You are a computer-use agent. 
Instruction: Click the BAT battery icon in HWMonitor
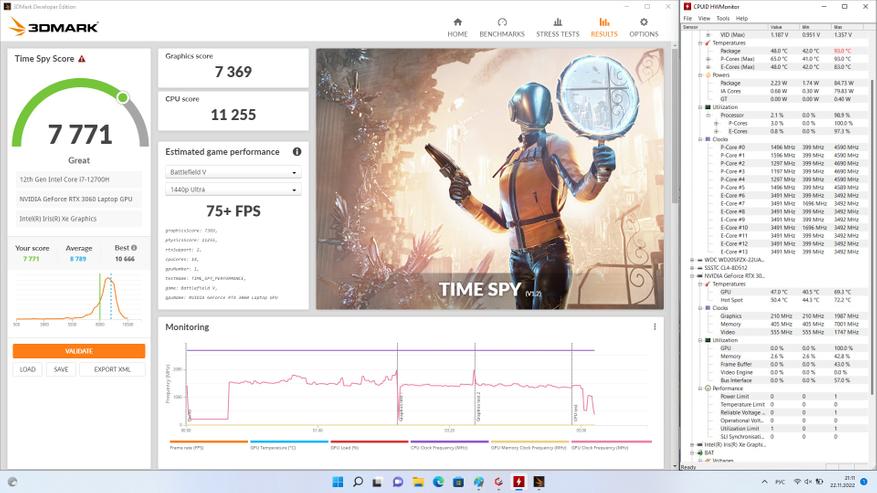tap(699, 453)
